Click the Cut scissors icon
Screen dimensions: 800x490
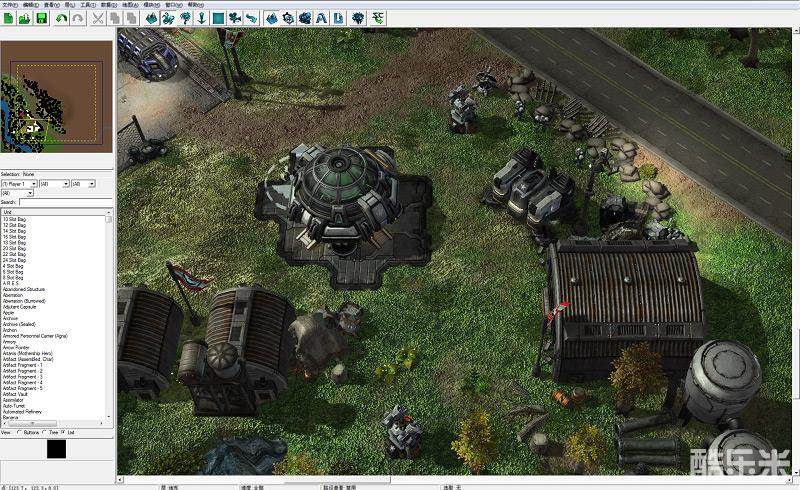click(x=98, y=18)
